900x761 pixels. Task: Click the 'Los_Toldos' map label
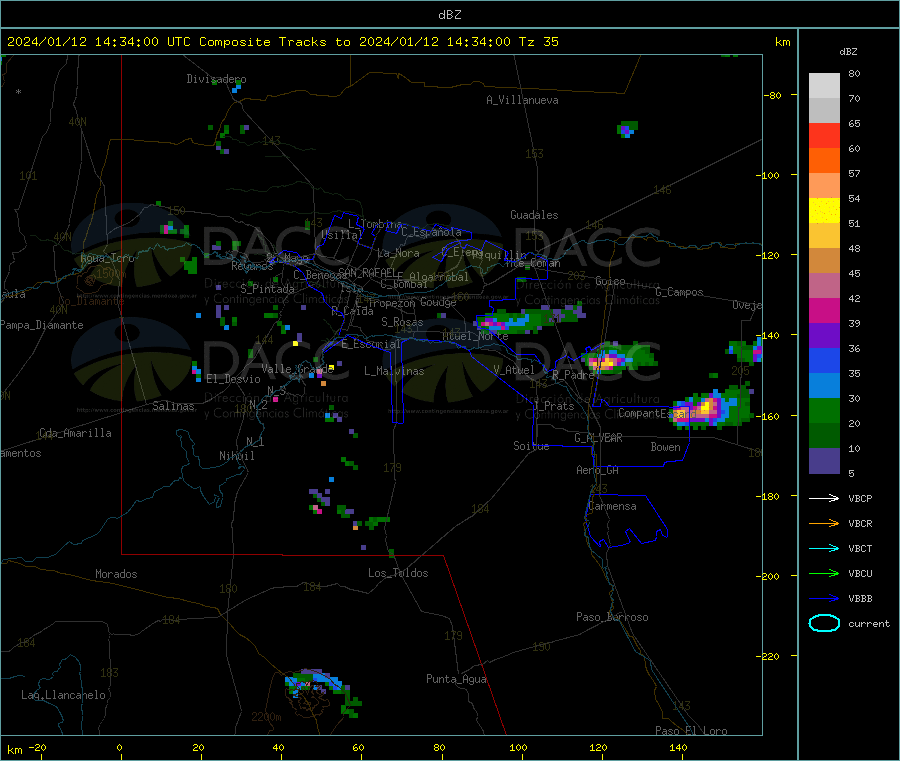pyautogui.click(x=398, y=573)
